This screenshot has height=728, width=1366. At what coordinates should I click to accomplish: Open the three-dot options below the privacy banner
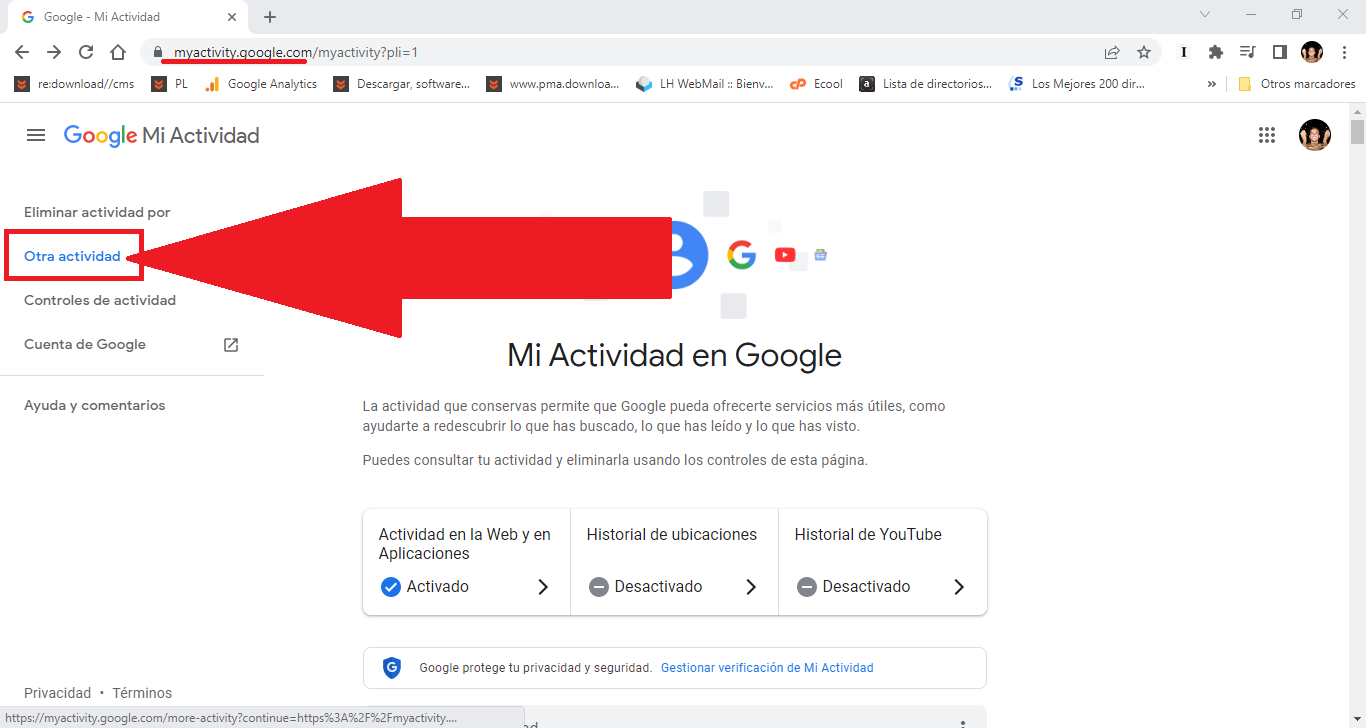point(963,723)
